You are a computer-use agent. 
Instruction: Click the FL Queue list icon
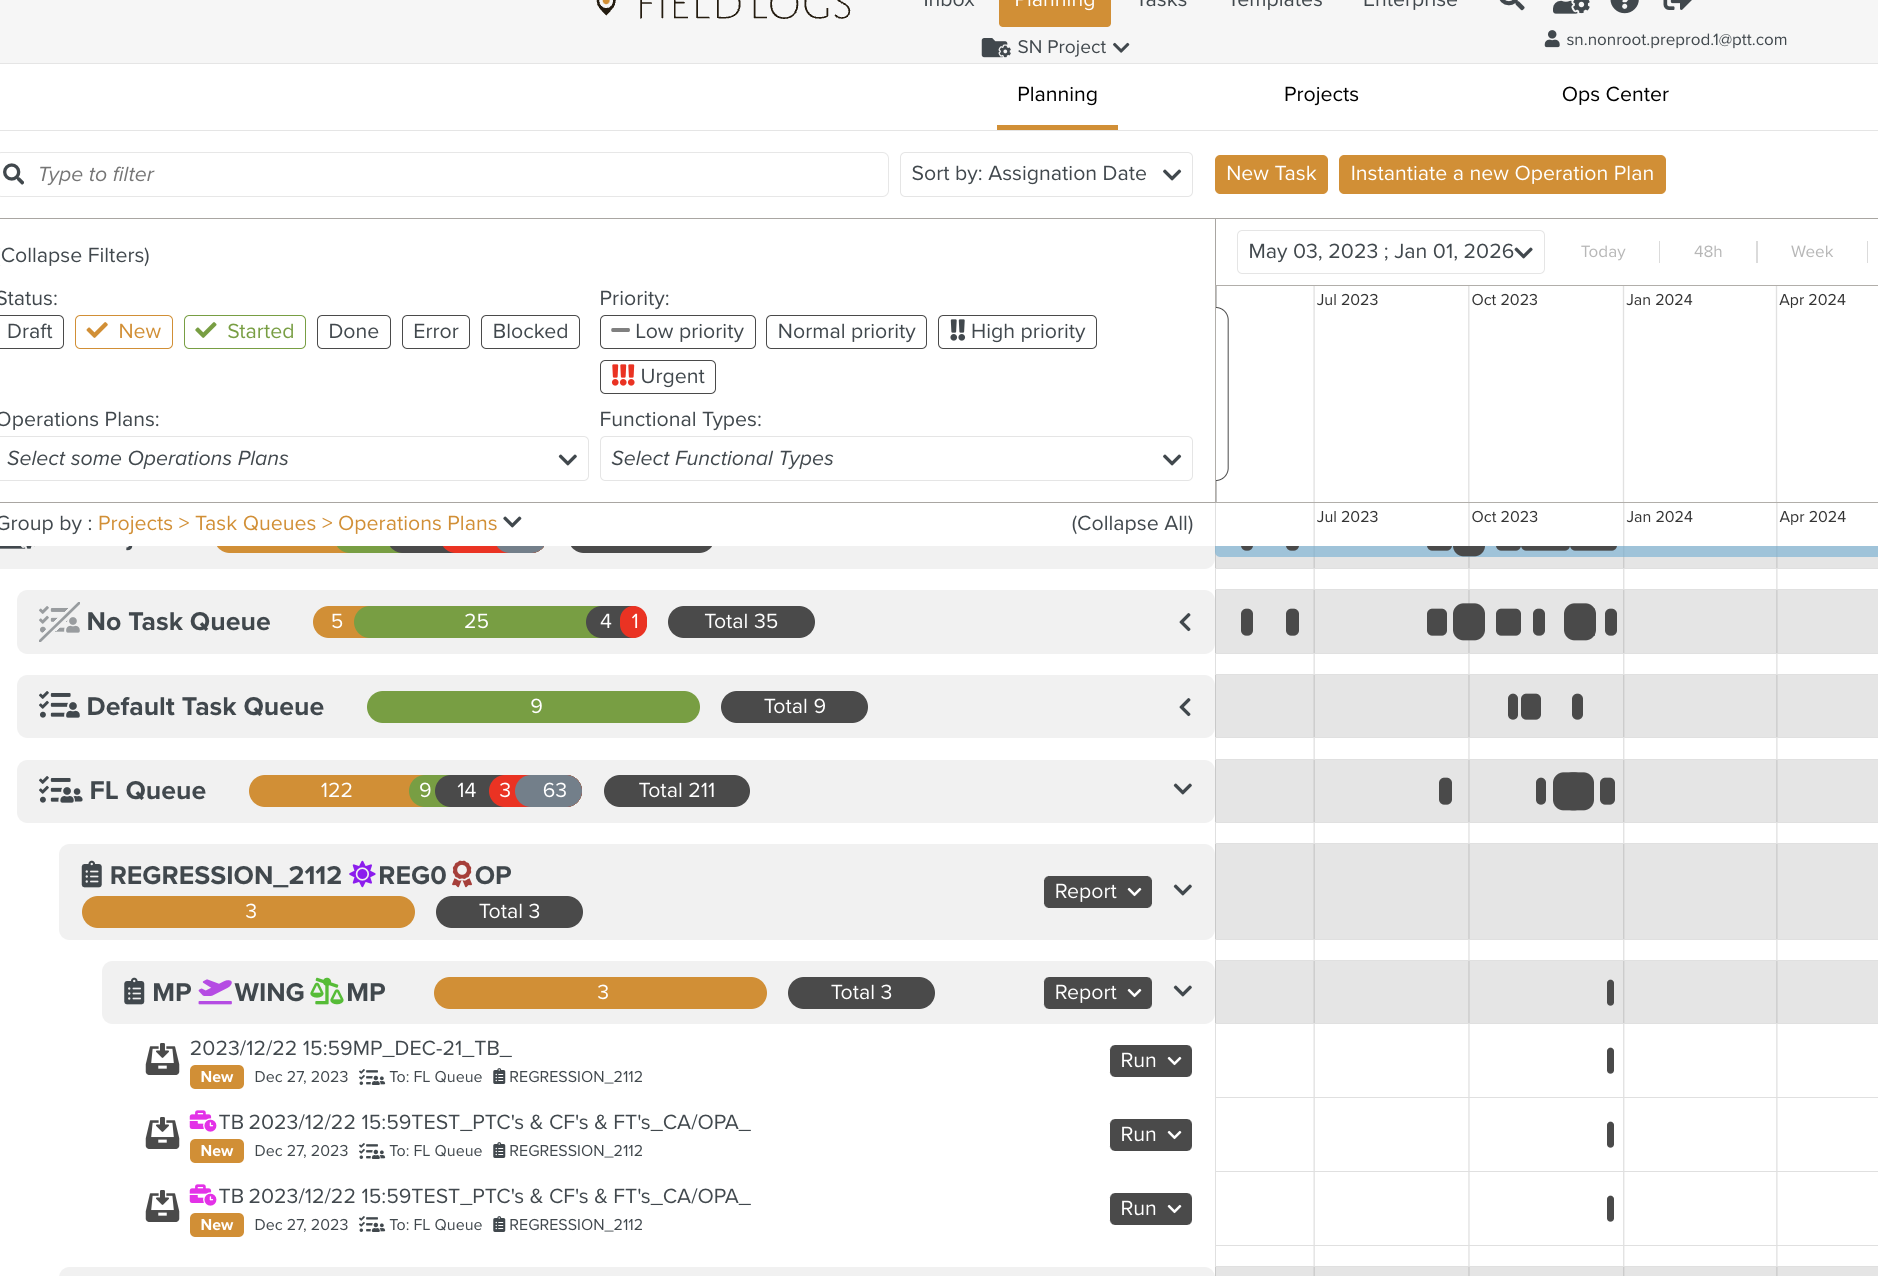(59, 791)
